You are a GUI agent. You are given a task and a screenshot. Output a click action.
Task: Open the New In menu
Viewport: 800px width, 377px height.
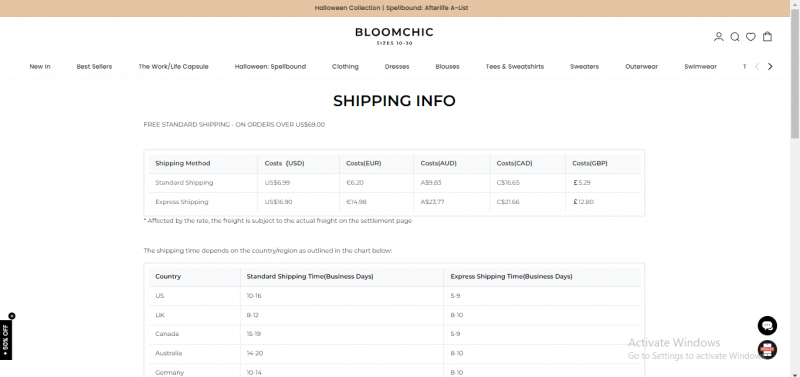40,66
